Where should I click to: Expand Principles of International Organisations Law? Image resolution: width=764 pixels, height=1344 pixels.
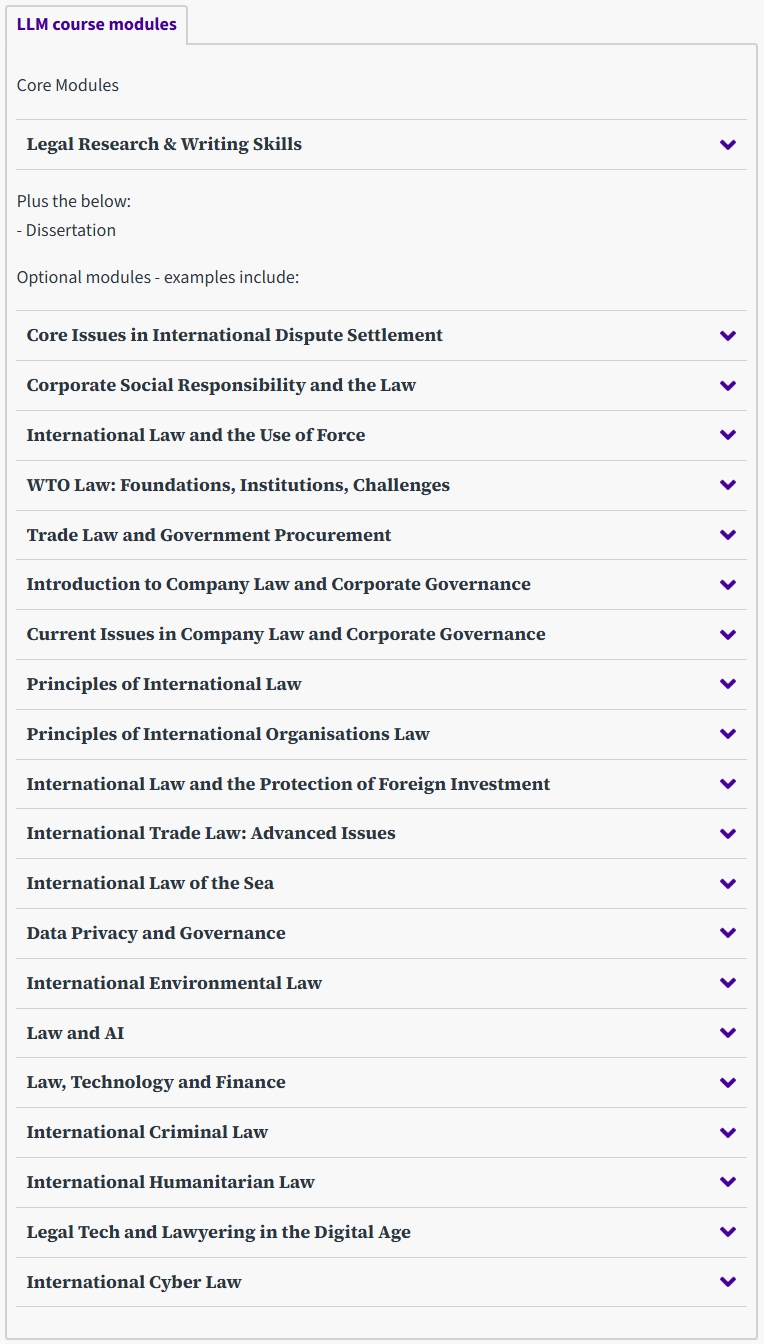(x=228, y=734)
